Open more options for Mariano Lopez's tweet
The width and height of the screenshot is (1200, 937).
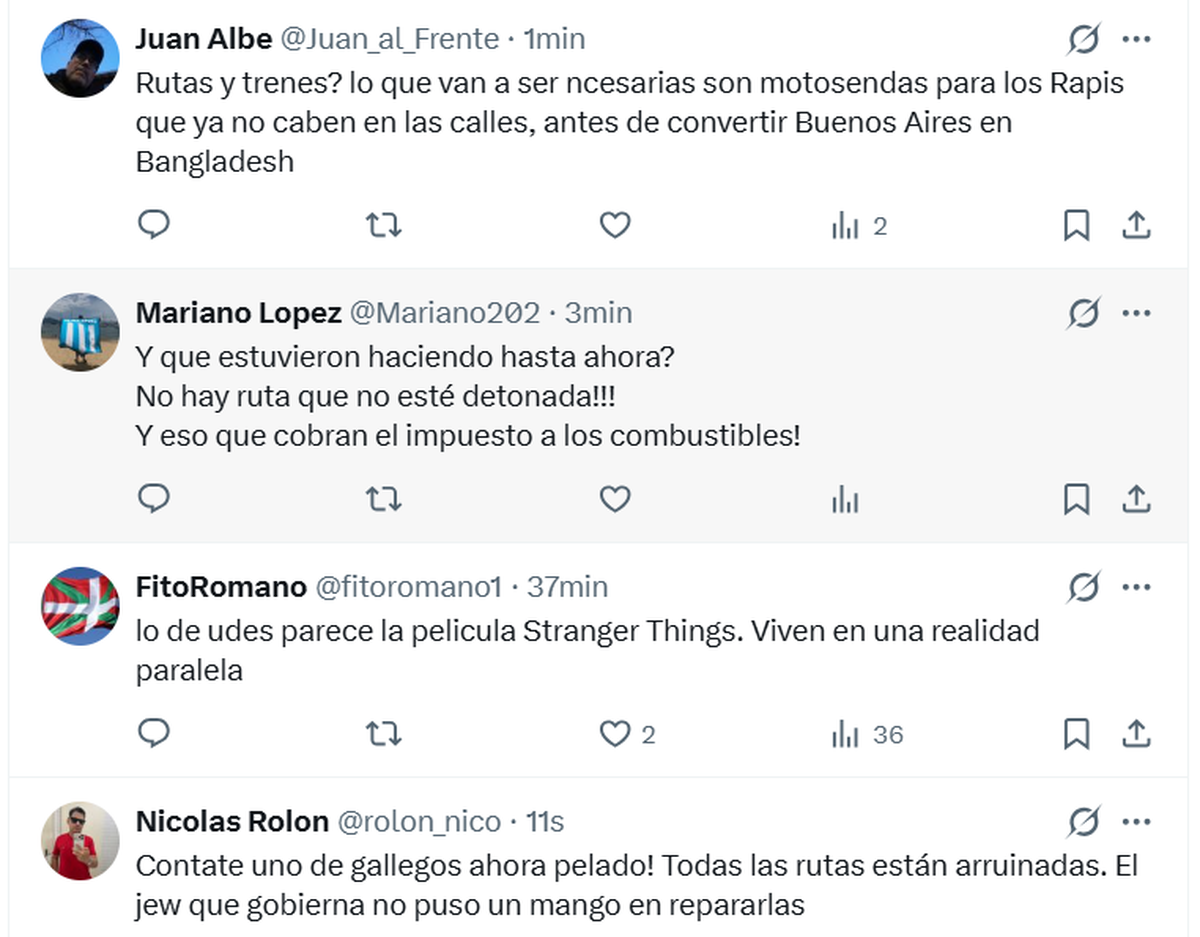(1137, 314)
